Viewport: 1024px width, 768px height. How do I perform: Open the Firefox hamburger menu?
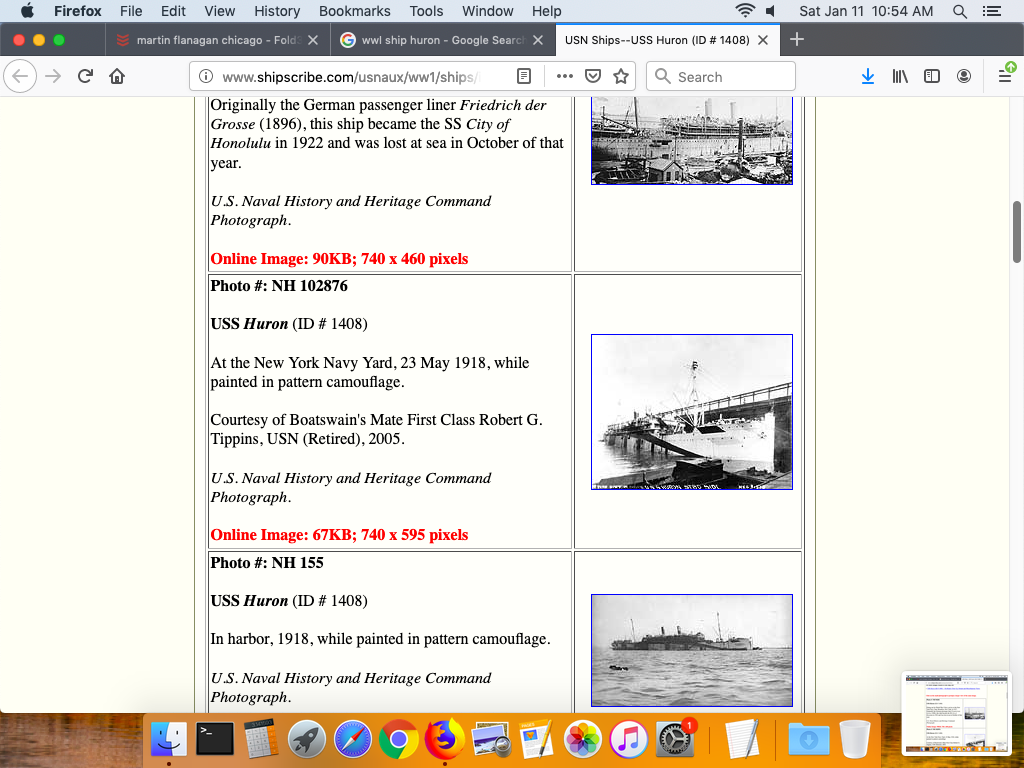pos(1005,77)
